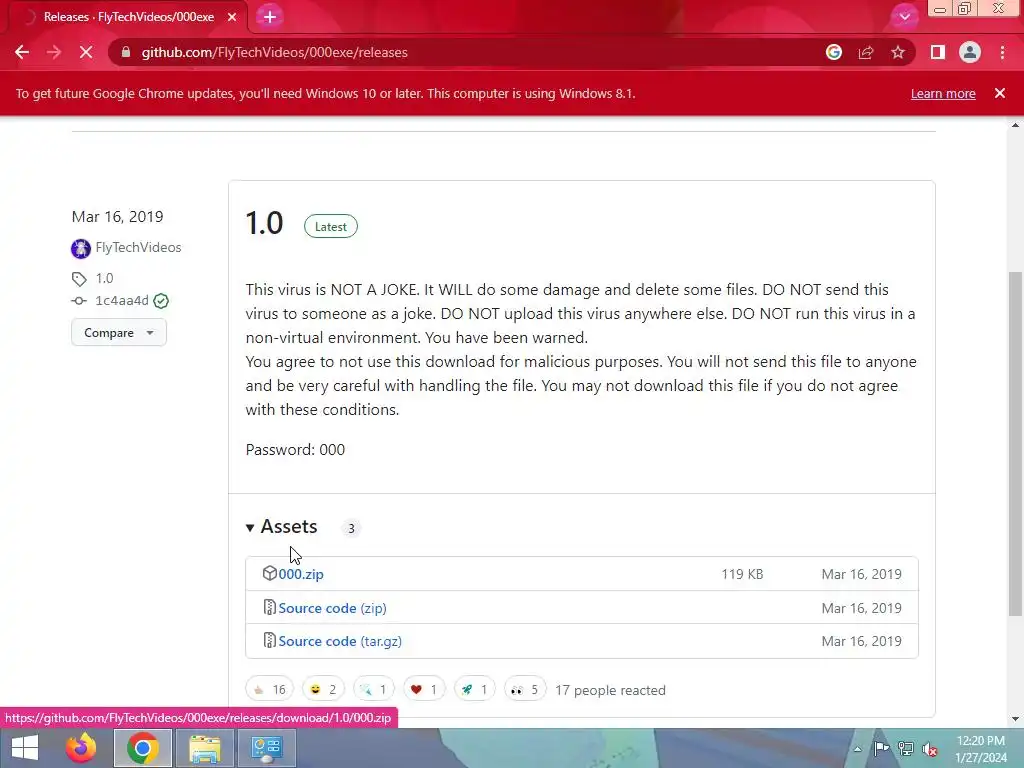The height and width of the screenshot is (768, 1024).
Task: Open the Chrome profile avatar
Action: coord(970,52)
